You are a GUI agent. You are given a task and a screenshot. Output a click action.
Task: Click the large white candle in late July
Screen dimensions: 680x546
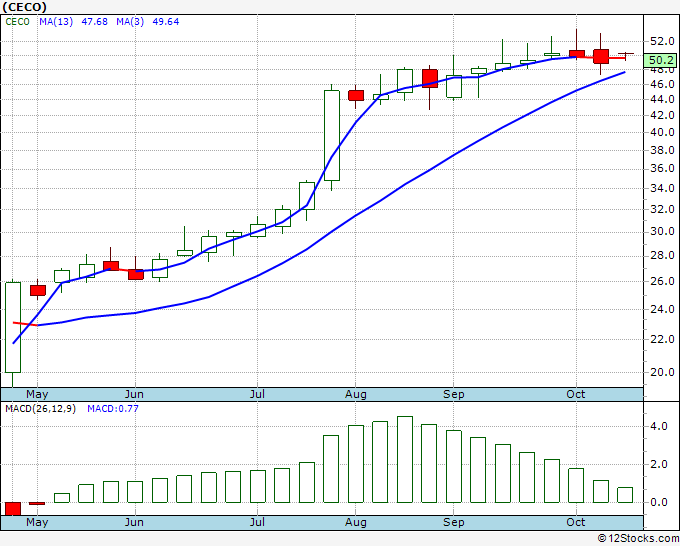pyautogui.click(x=331, y=135)
